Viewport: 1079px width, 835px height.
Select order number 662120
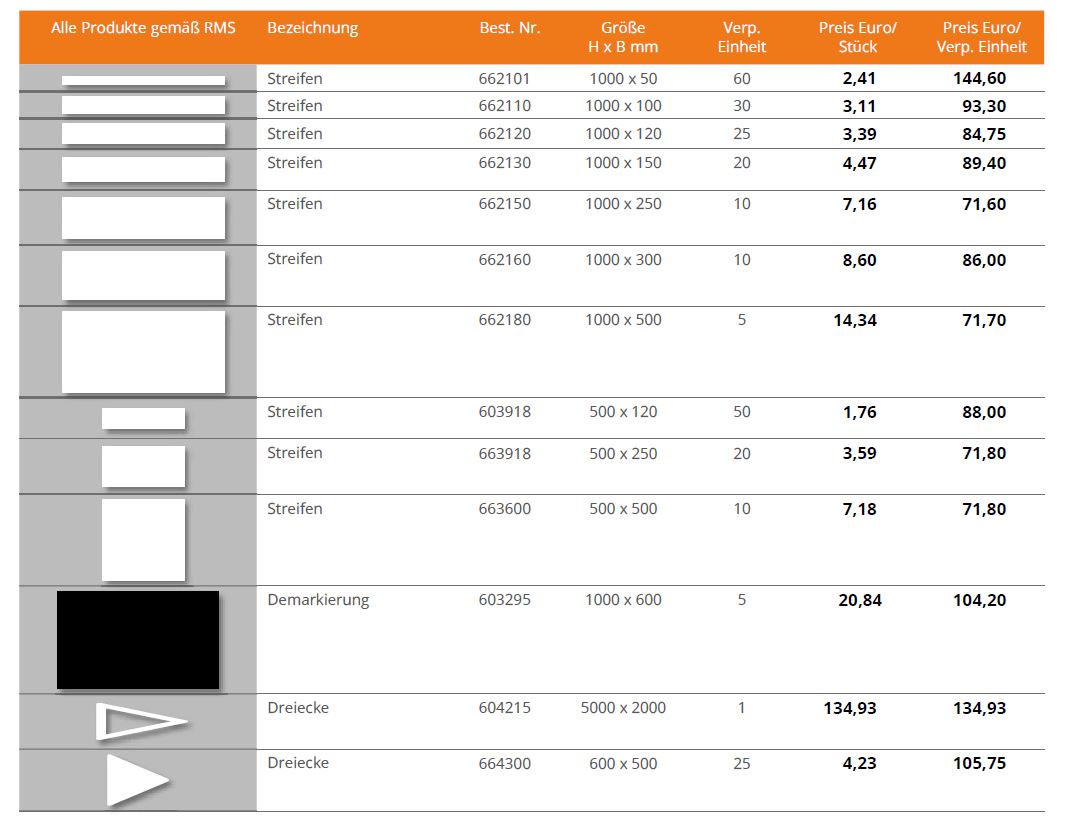pos(504,134)
